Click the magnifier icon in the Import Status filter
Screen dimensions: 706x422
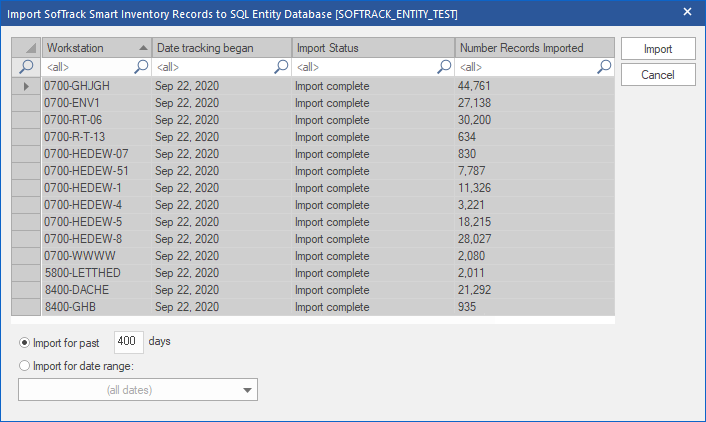point(444,67)
